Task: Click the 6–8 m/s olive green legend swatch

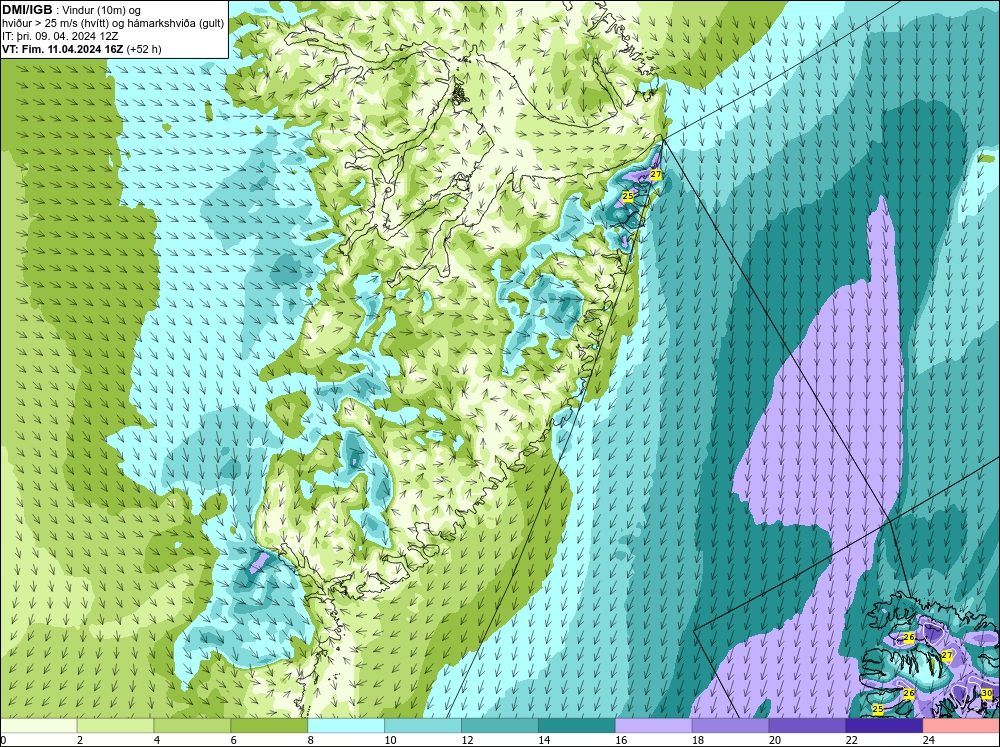Action: pos(269,726)
